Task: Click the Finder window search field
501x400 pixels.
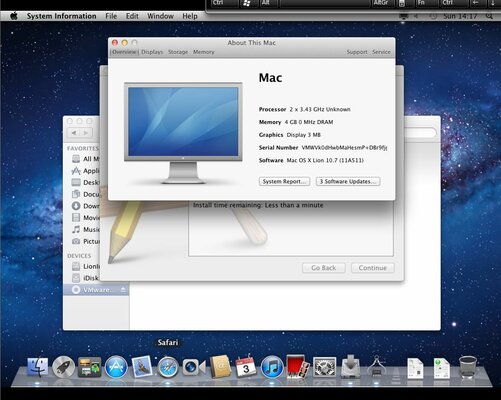Action: [420, 133]
